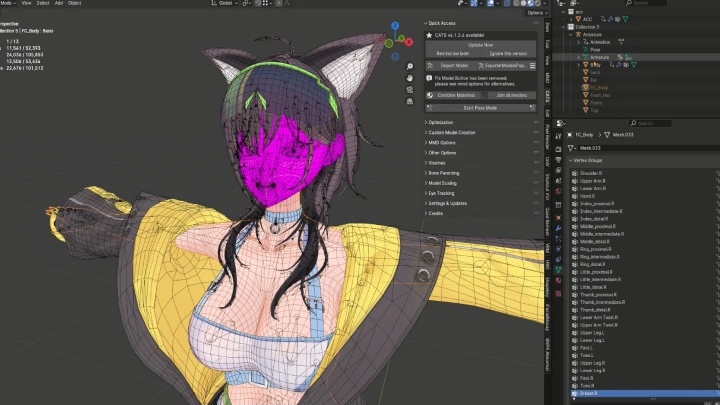Toggle snapping magnet in header

click(x=258, y=3)
